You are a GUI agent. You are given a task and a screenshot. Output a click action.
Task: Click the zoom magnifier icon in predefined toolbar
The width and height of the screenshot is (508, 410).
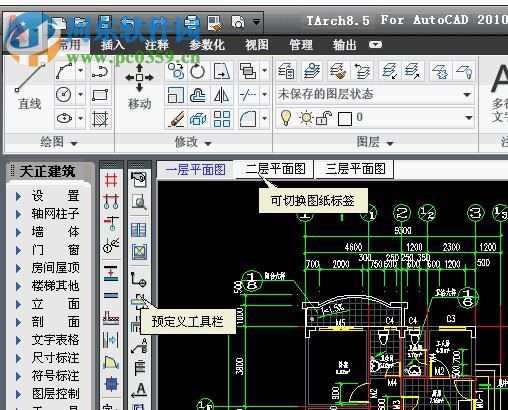pyautogui.click(x=139, y=202)
